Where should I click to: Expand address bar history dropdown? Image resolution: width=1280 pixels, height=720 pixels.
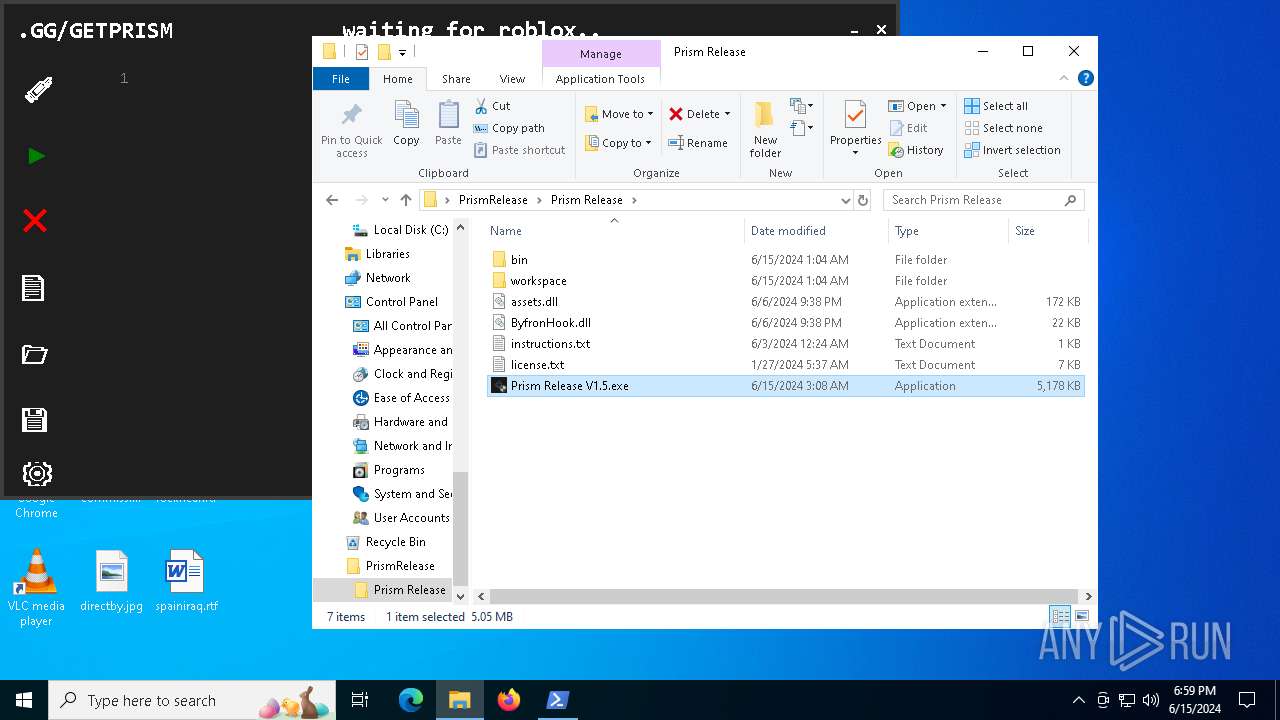tap(845, 200)
